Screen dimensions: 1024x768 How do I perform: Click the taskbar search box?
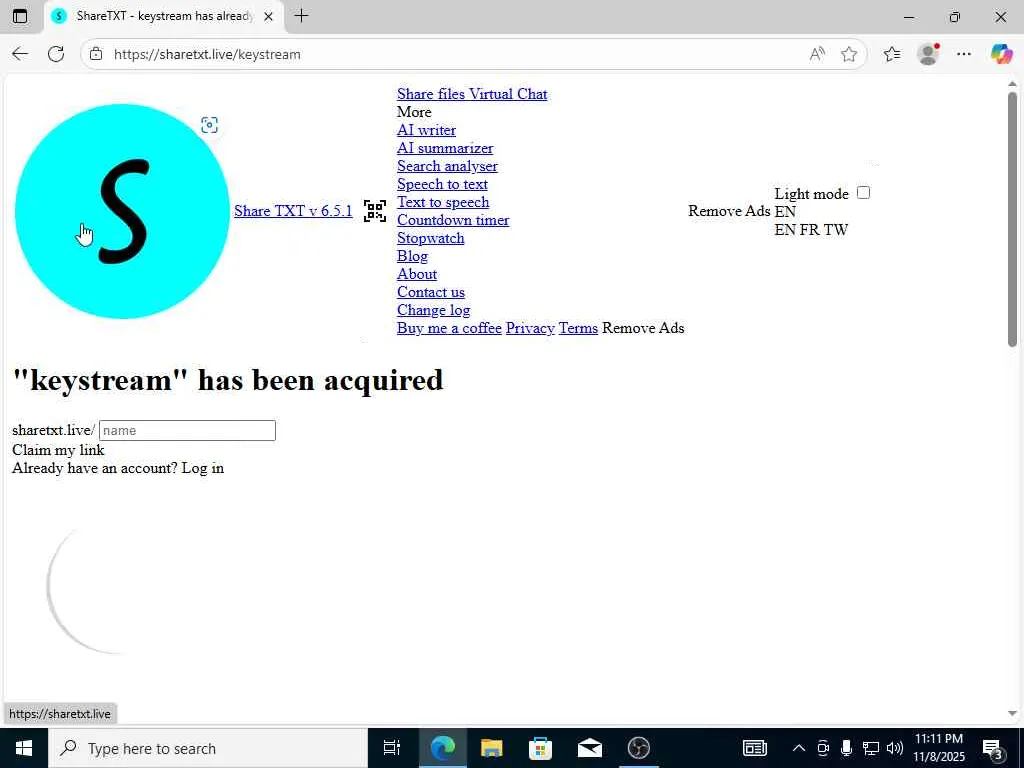(208, 748)
